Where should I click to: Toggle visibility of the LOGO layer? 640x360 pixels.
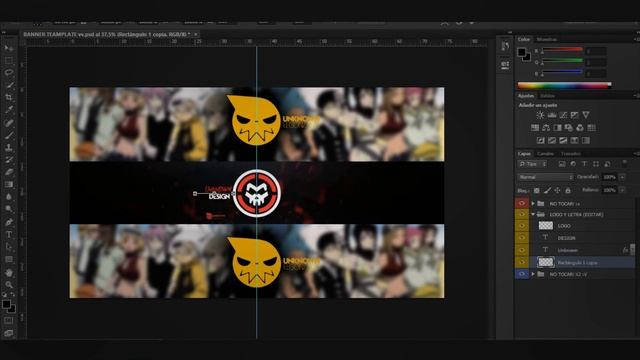click(x=522, y=226)
